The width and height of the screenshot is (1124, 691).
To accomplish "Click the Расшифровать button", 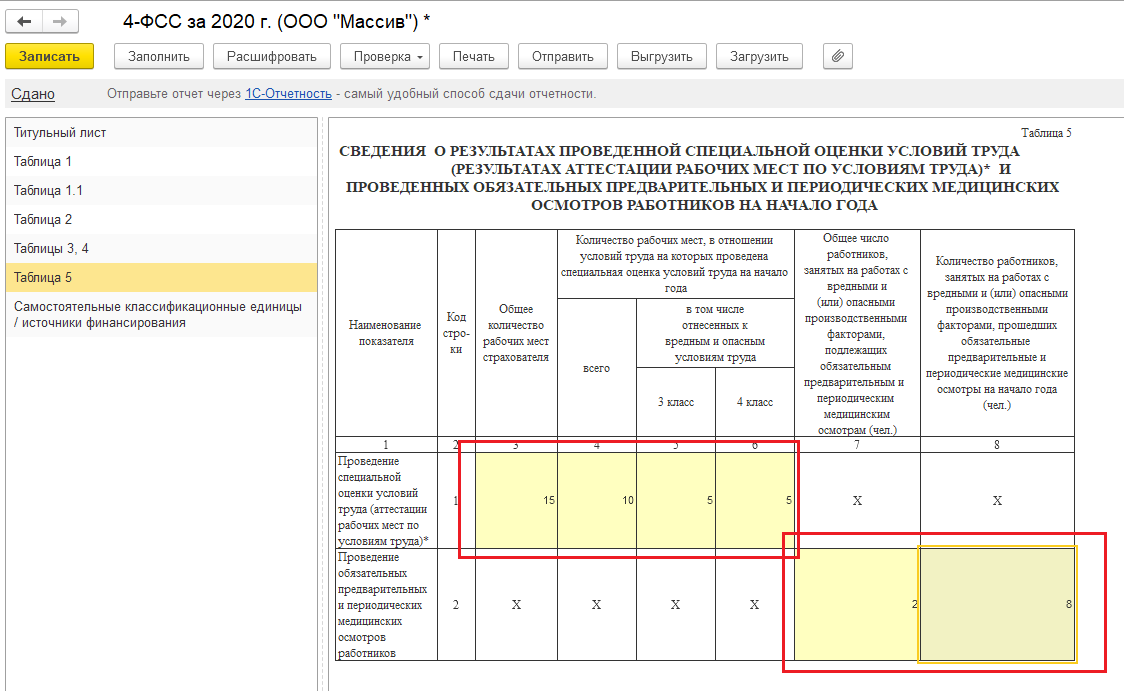I will pos(272,56).
